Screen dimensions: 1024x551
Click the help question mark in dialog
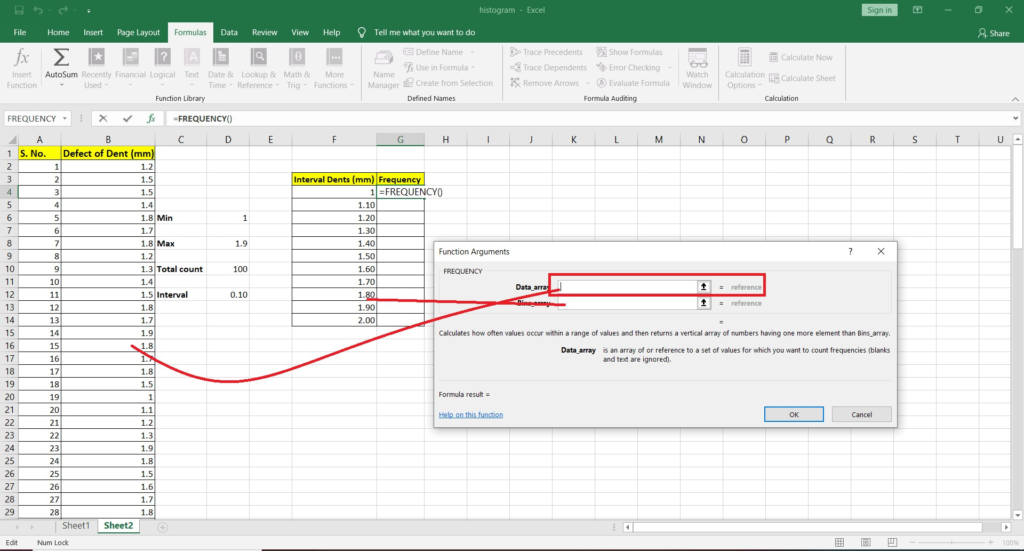[x=850, y=251]
